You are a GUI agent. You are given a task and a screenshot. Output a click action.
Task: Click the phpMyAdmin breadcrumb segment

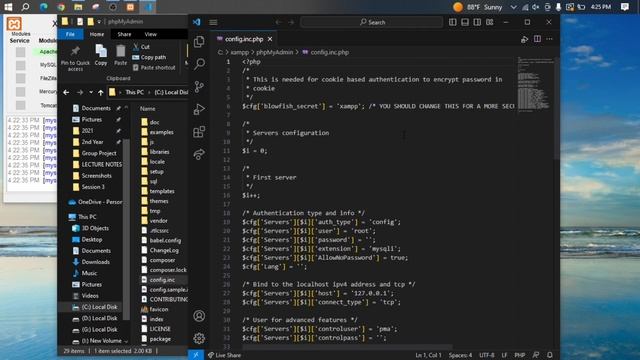coord(274,52)
